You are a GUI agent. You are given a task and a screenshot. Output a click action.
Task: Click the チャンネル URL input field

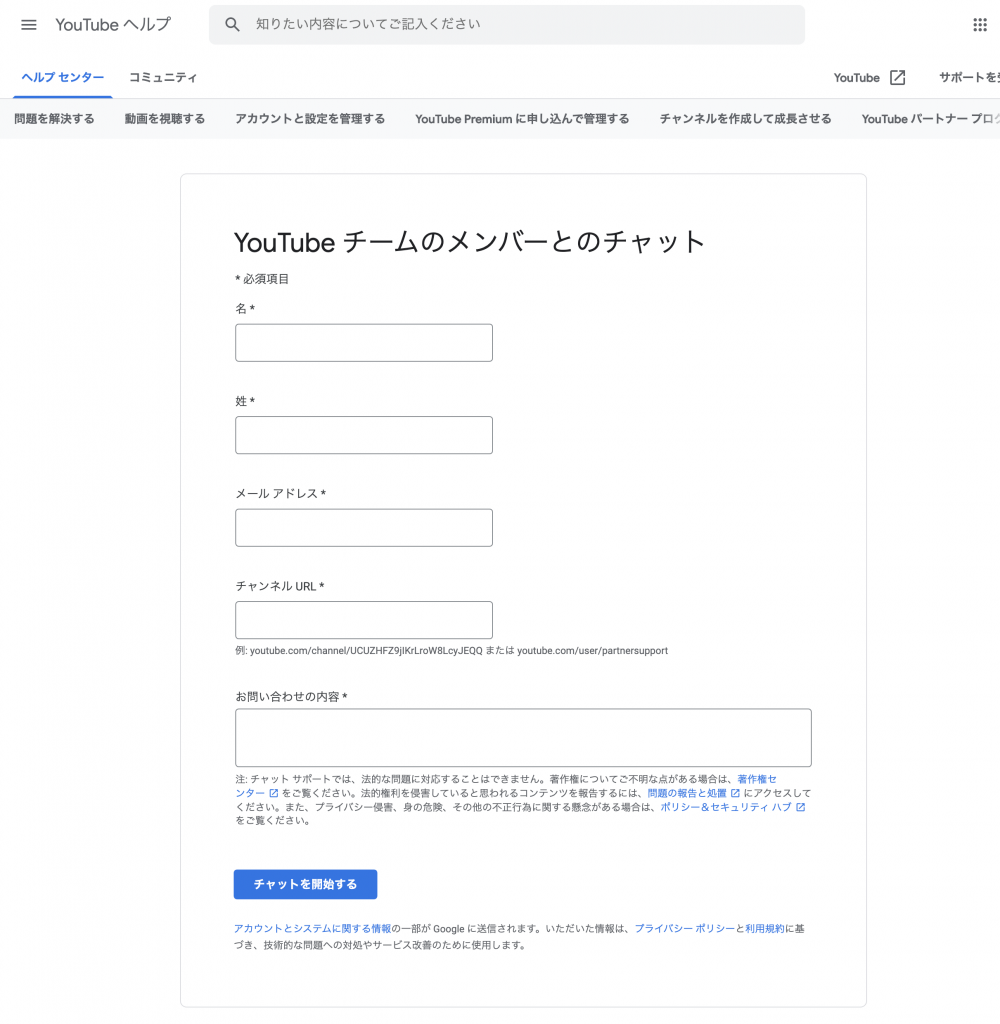pyautogui.click(x=364, y=620)
